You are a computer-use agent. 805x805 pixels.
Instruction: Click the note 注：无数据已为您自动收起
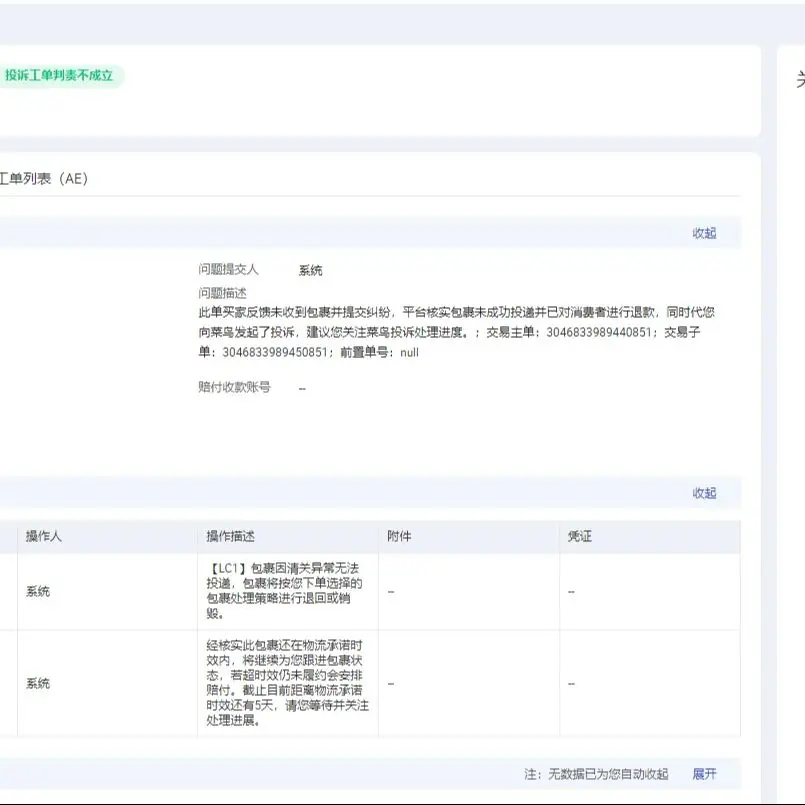(x=596, y=774)
